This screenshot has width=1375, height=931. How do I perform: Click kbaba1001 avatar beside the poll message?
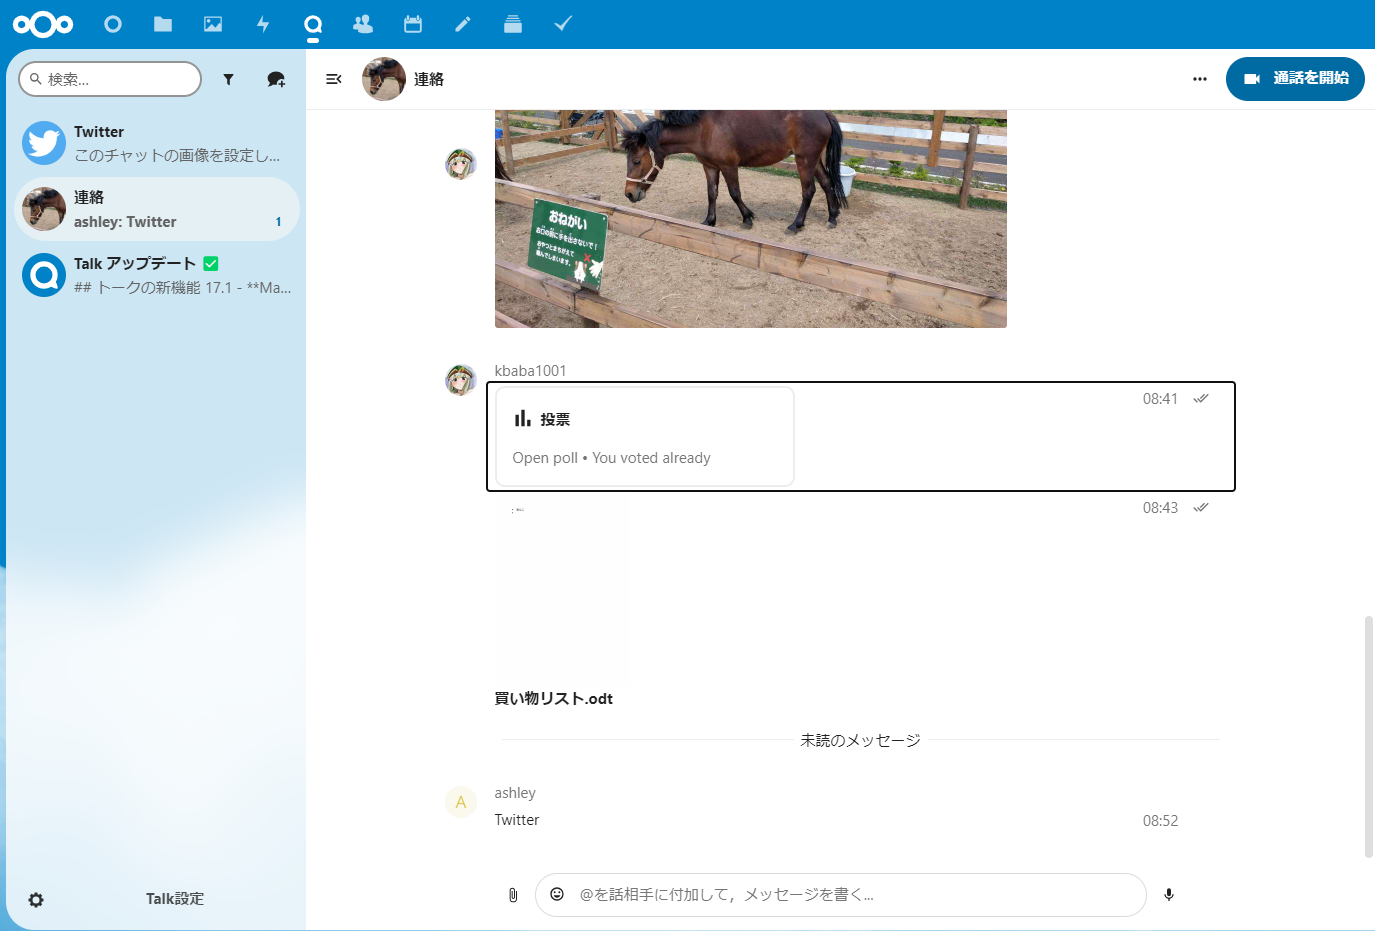[461, 380]
